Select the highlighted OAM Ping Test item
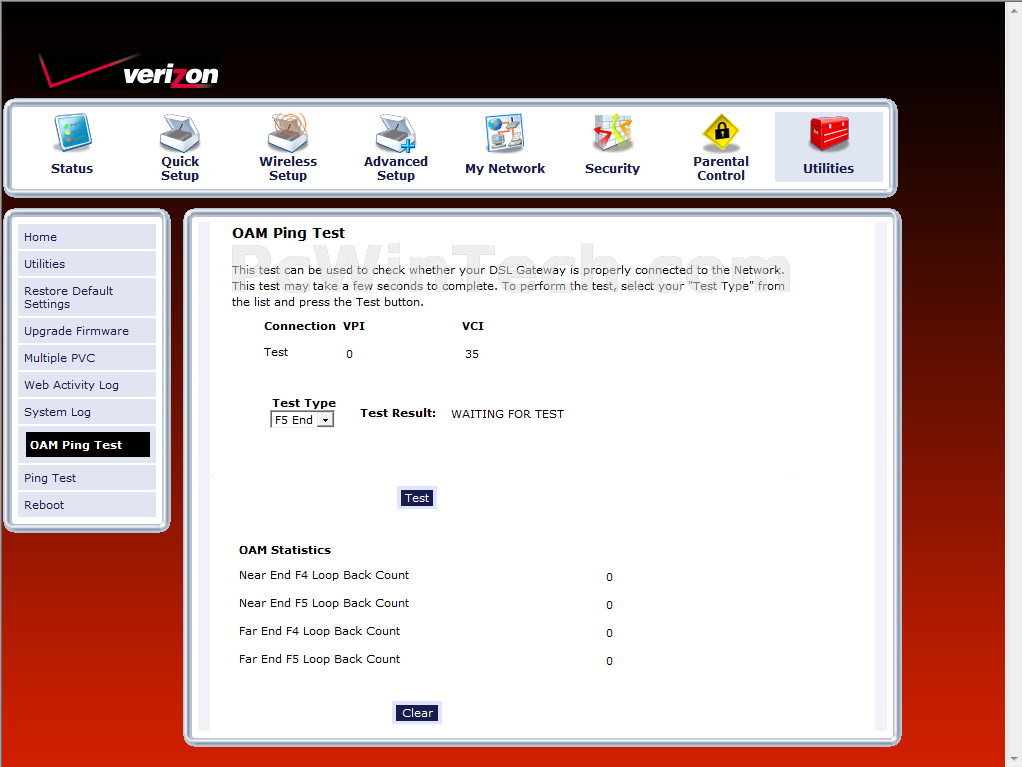This screenshot has width=1022, height=767. tap(88, 444)
